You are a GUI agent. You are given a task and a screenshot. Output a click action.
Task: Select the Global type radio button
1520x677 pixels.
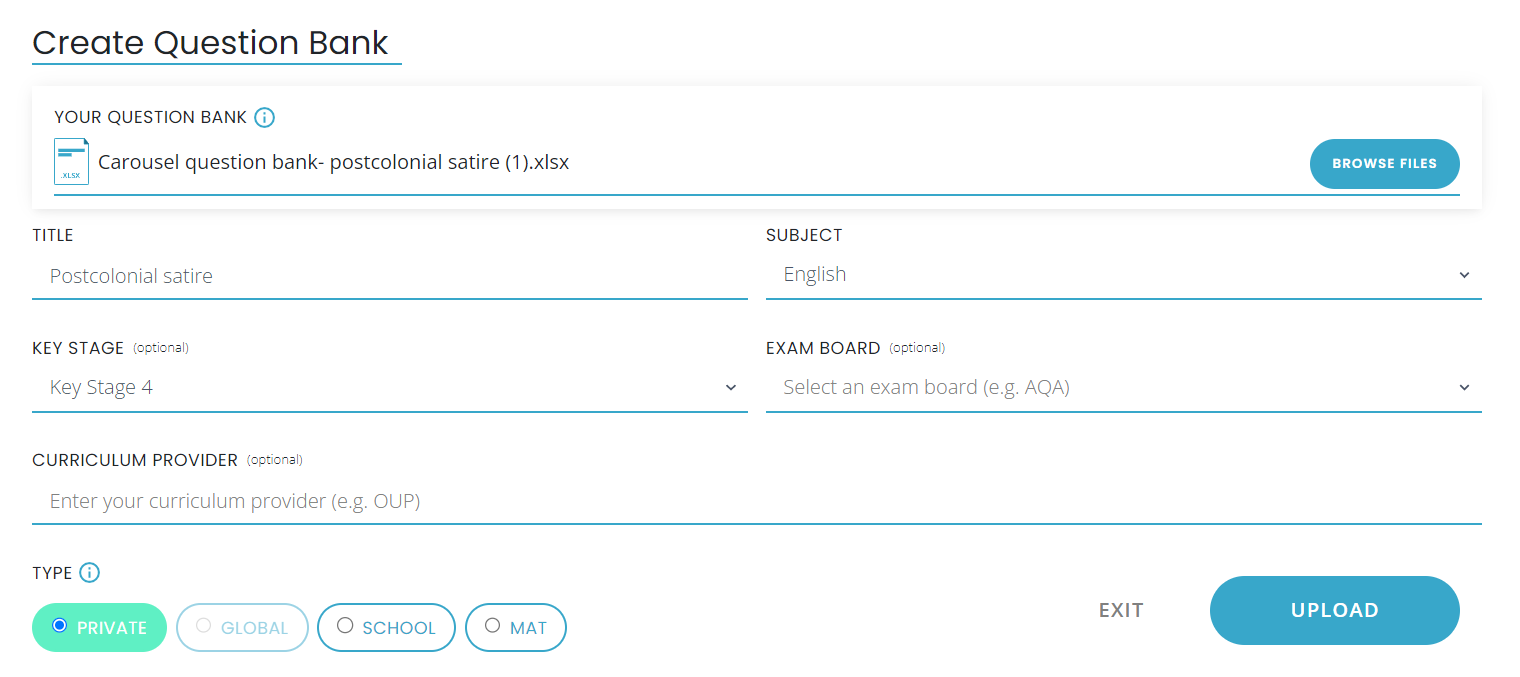(x=204, y=626)
